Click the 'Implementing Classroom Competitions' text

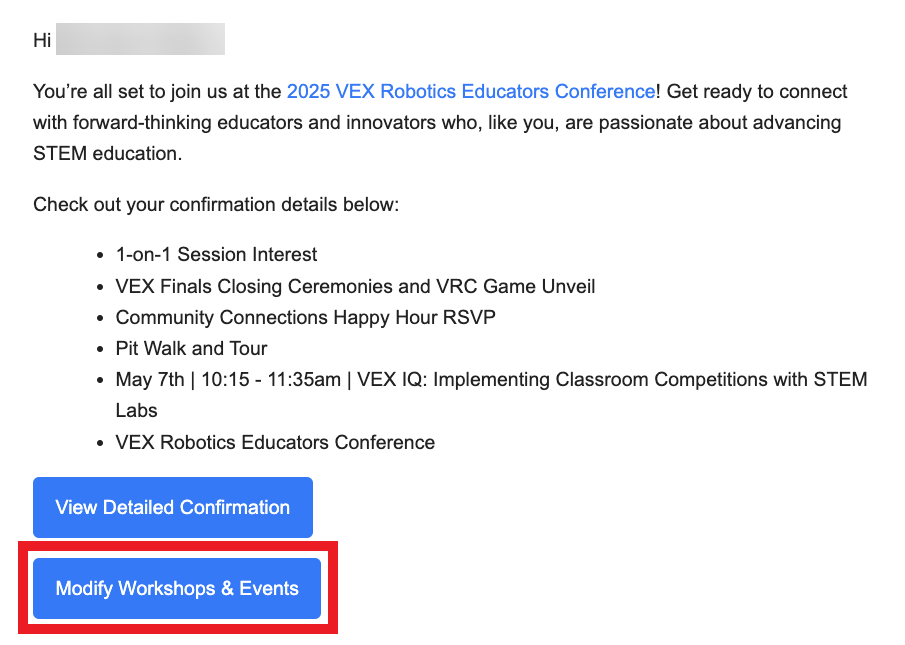point(607,380)
